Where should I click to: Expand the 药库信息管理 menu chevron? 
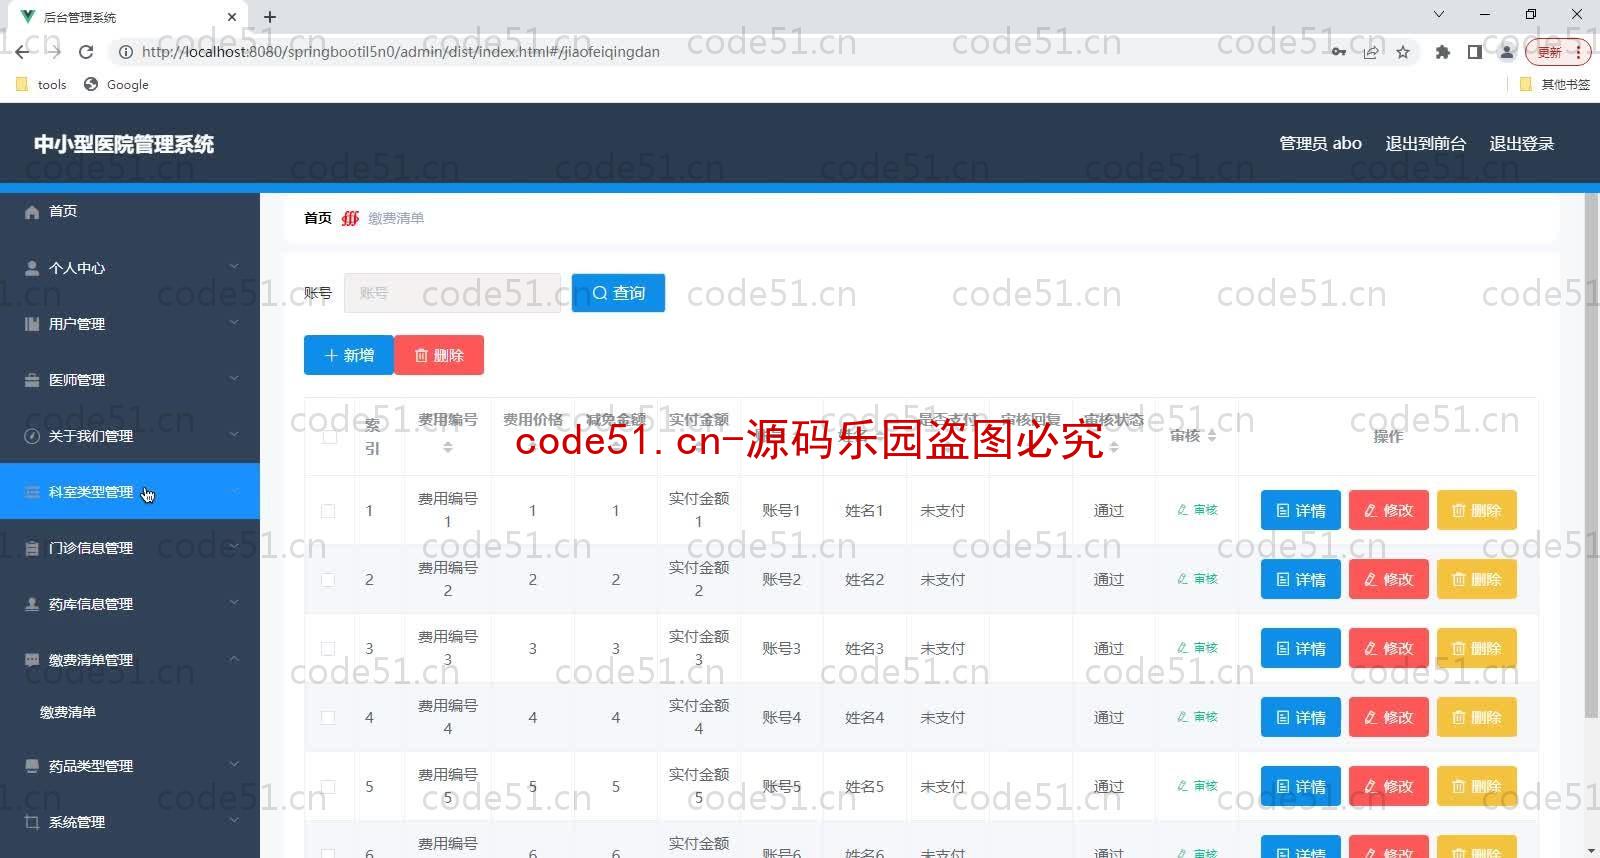coord(234,603)
